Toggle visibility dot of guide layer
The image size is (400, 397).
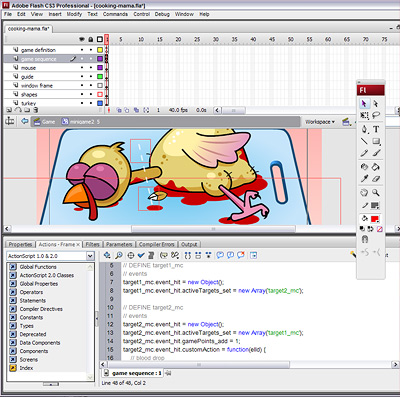82,77
